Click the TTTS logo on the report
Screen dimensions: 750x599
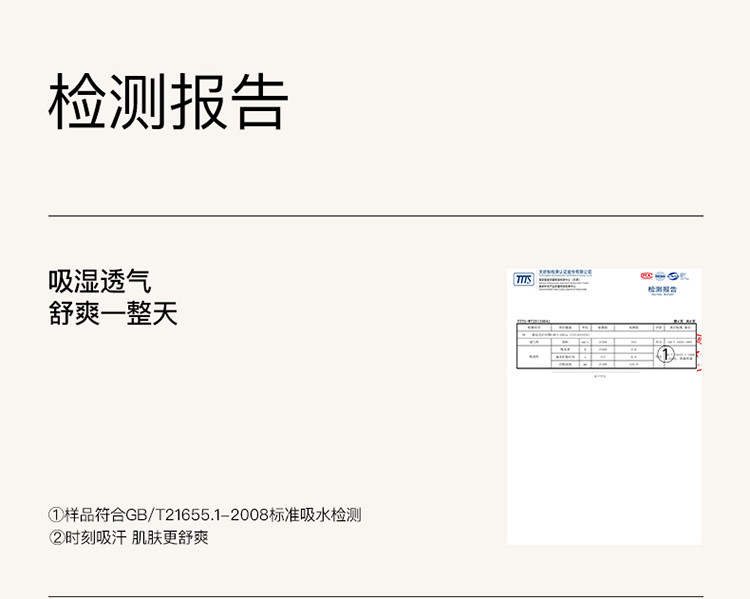[524, 279]
